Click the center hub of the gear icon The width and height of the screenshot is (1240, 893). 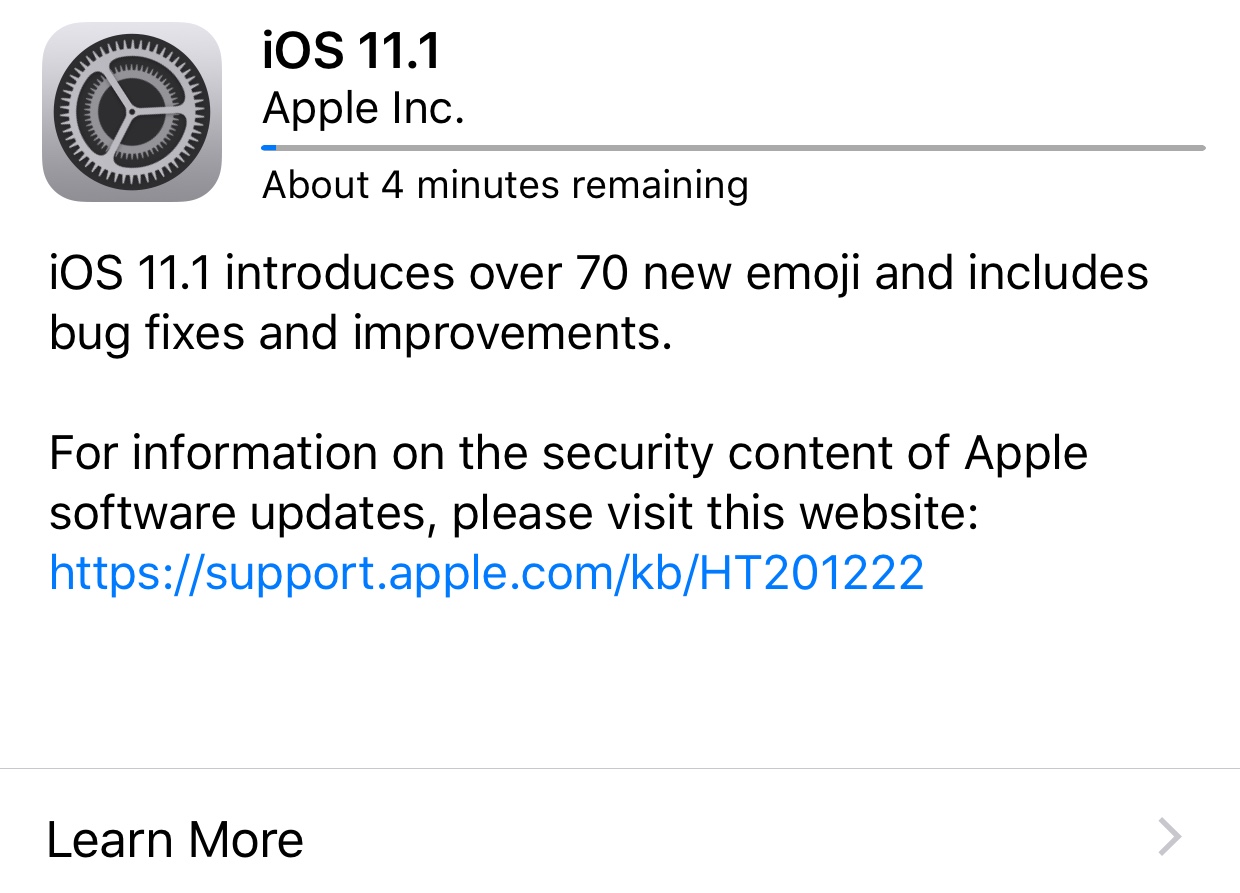pos(132,113)
